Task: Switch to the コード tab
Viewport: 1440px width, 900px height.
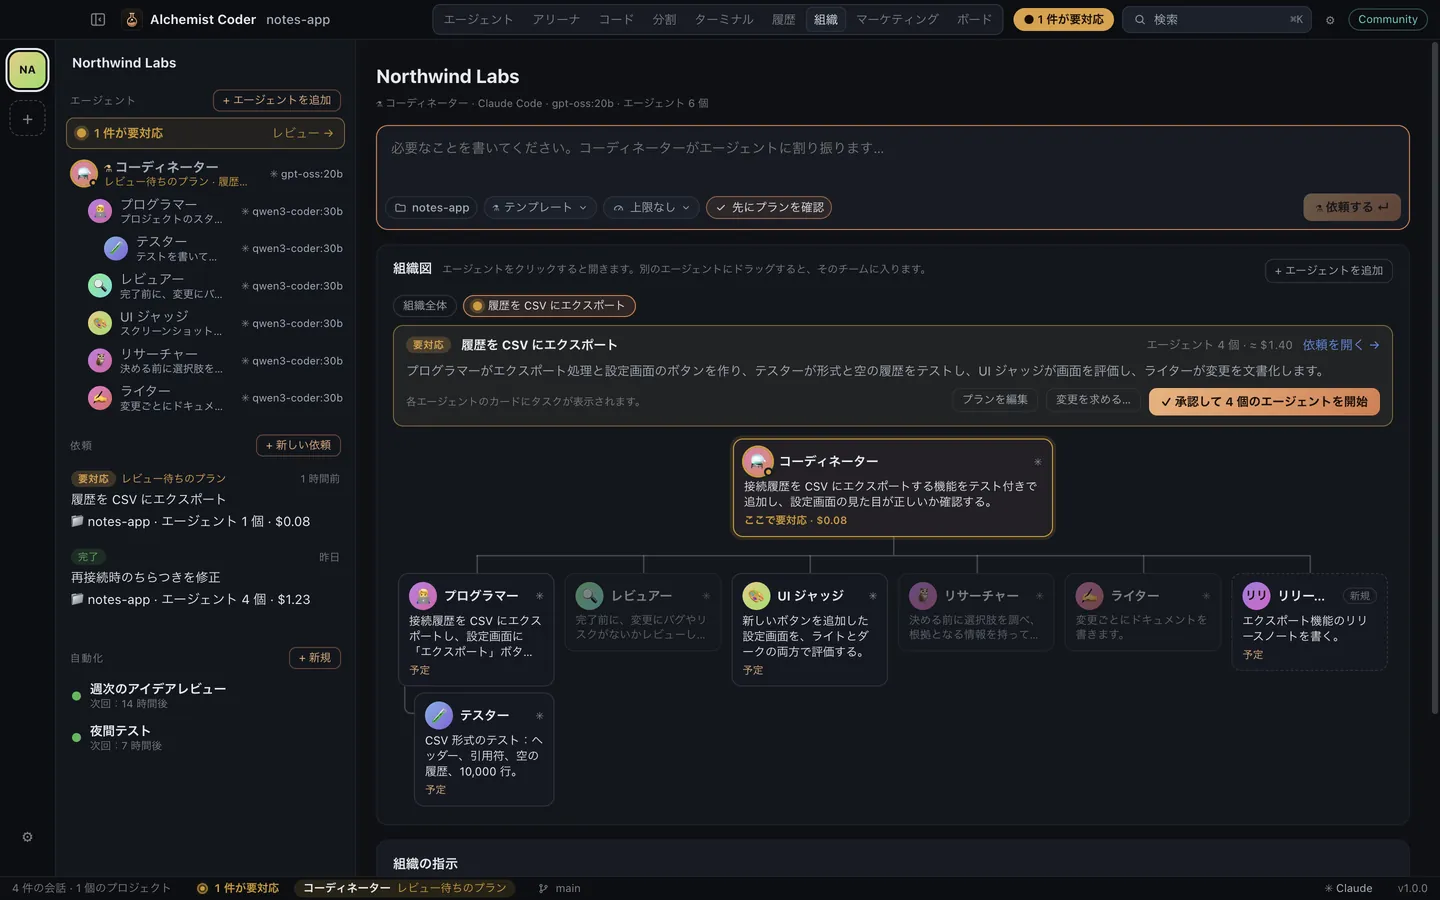Action: pos(616,20)
